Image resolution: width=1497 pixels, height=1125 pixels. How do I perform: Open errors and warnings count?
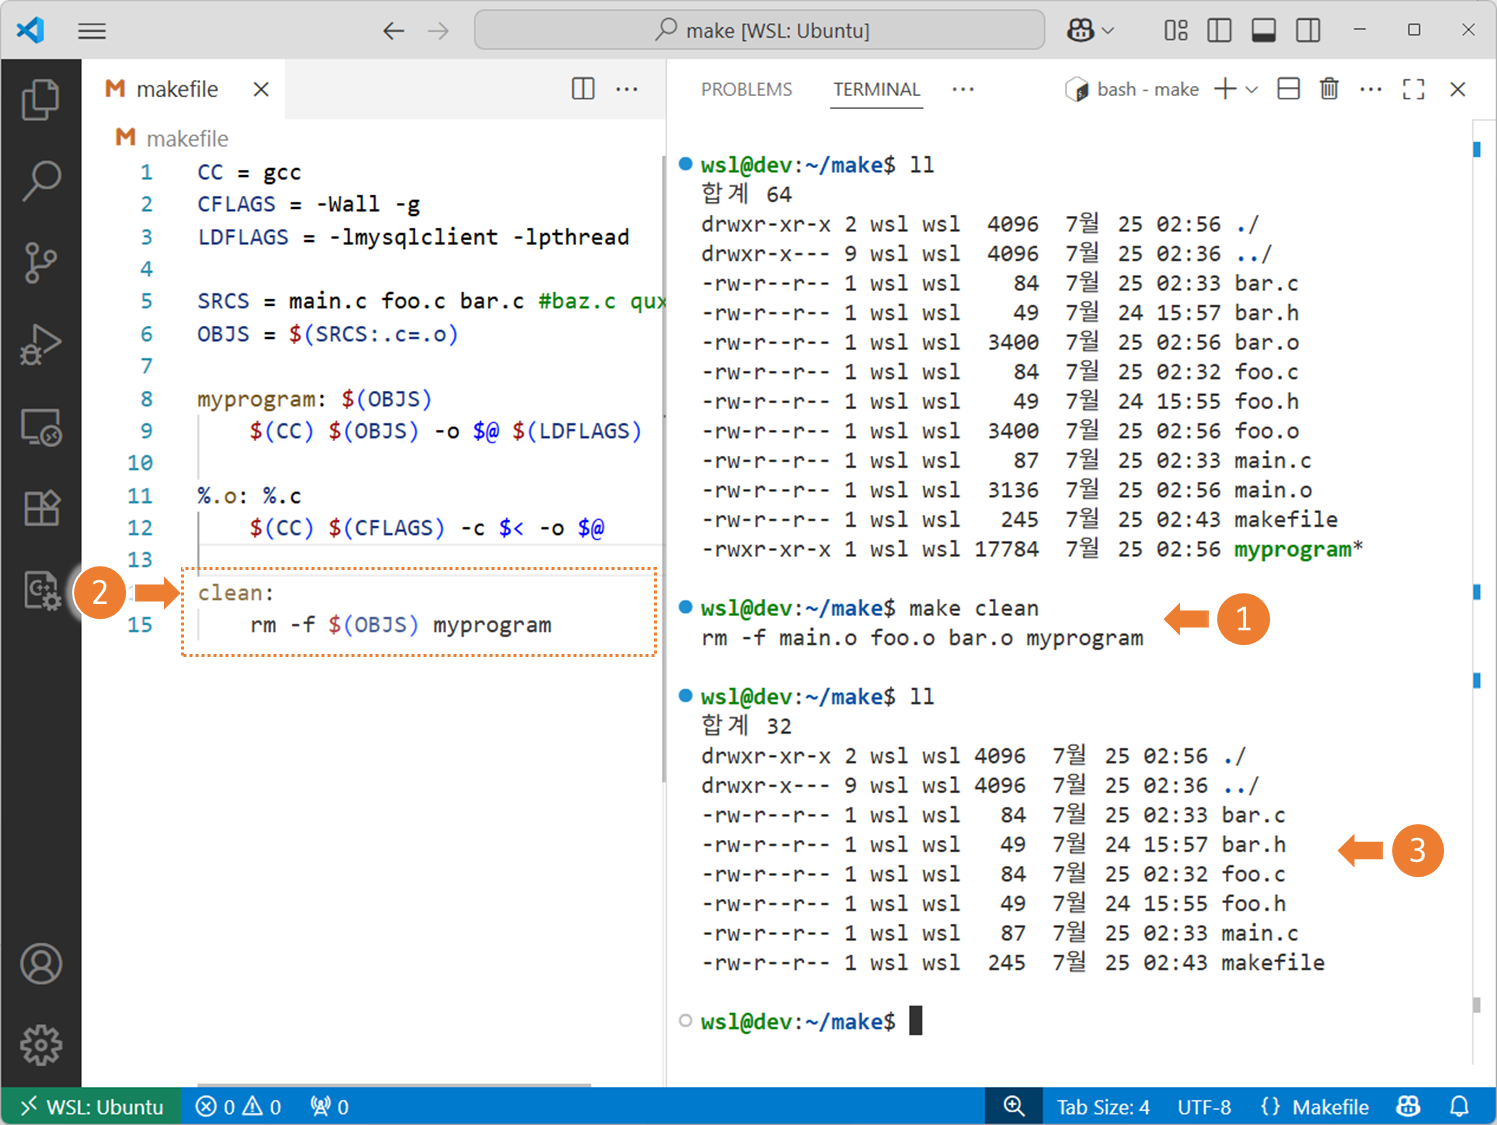tap(239, 1107)
